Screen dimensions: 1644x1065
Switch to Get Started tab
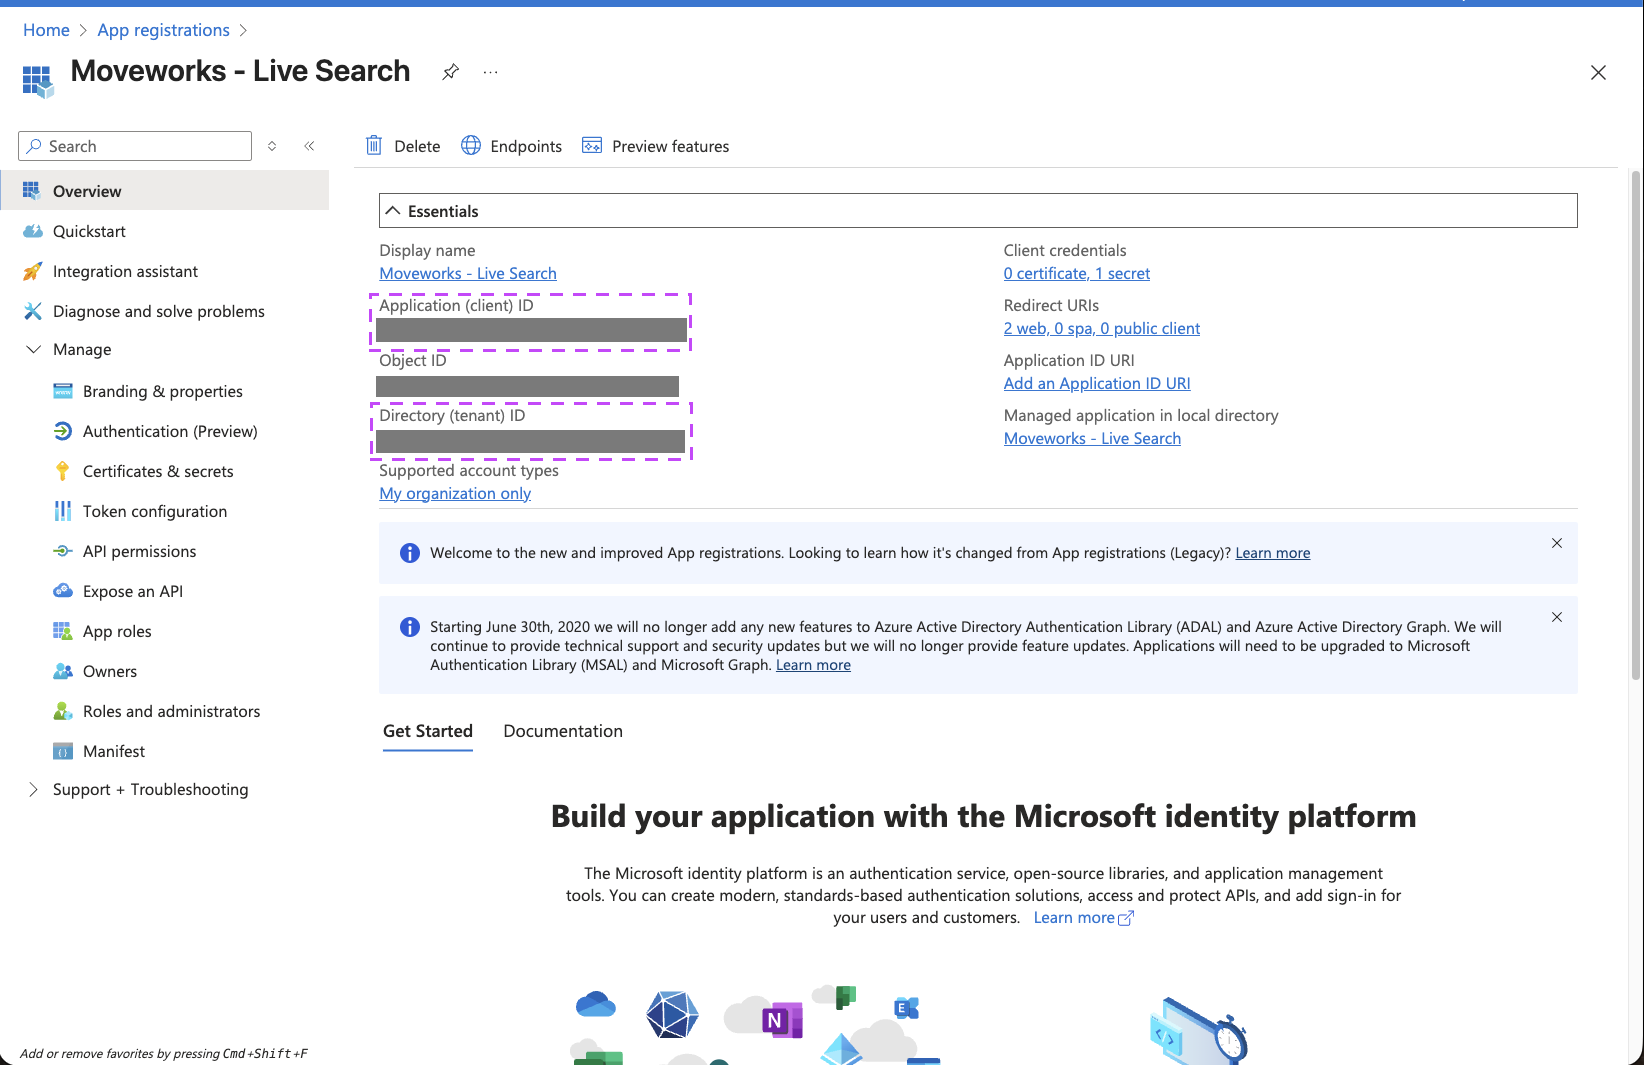[428, 731]
